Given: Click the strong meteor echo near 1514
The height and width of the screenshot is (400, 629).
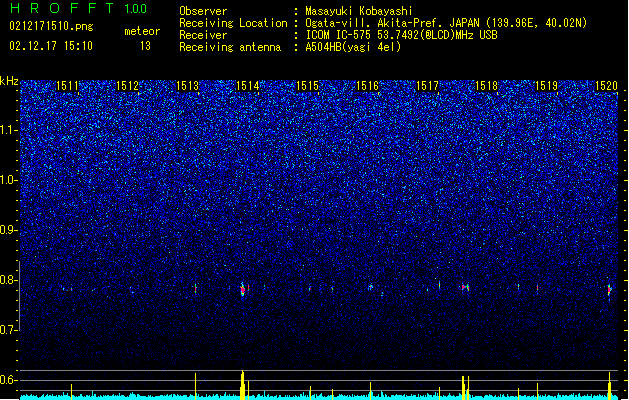Looking at the screenshot, I should point(242,289).
